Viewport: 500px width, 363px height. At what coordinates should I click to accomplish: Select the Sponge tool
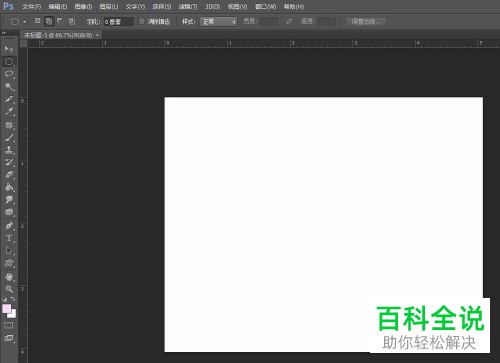[9, 212]
